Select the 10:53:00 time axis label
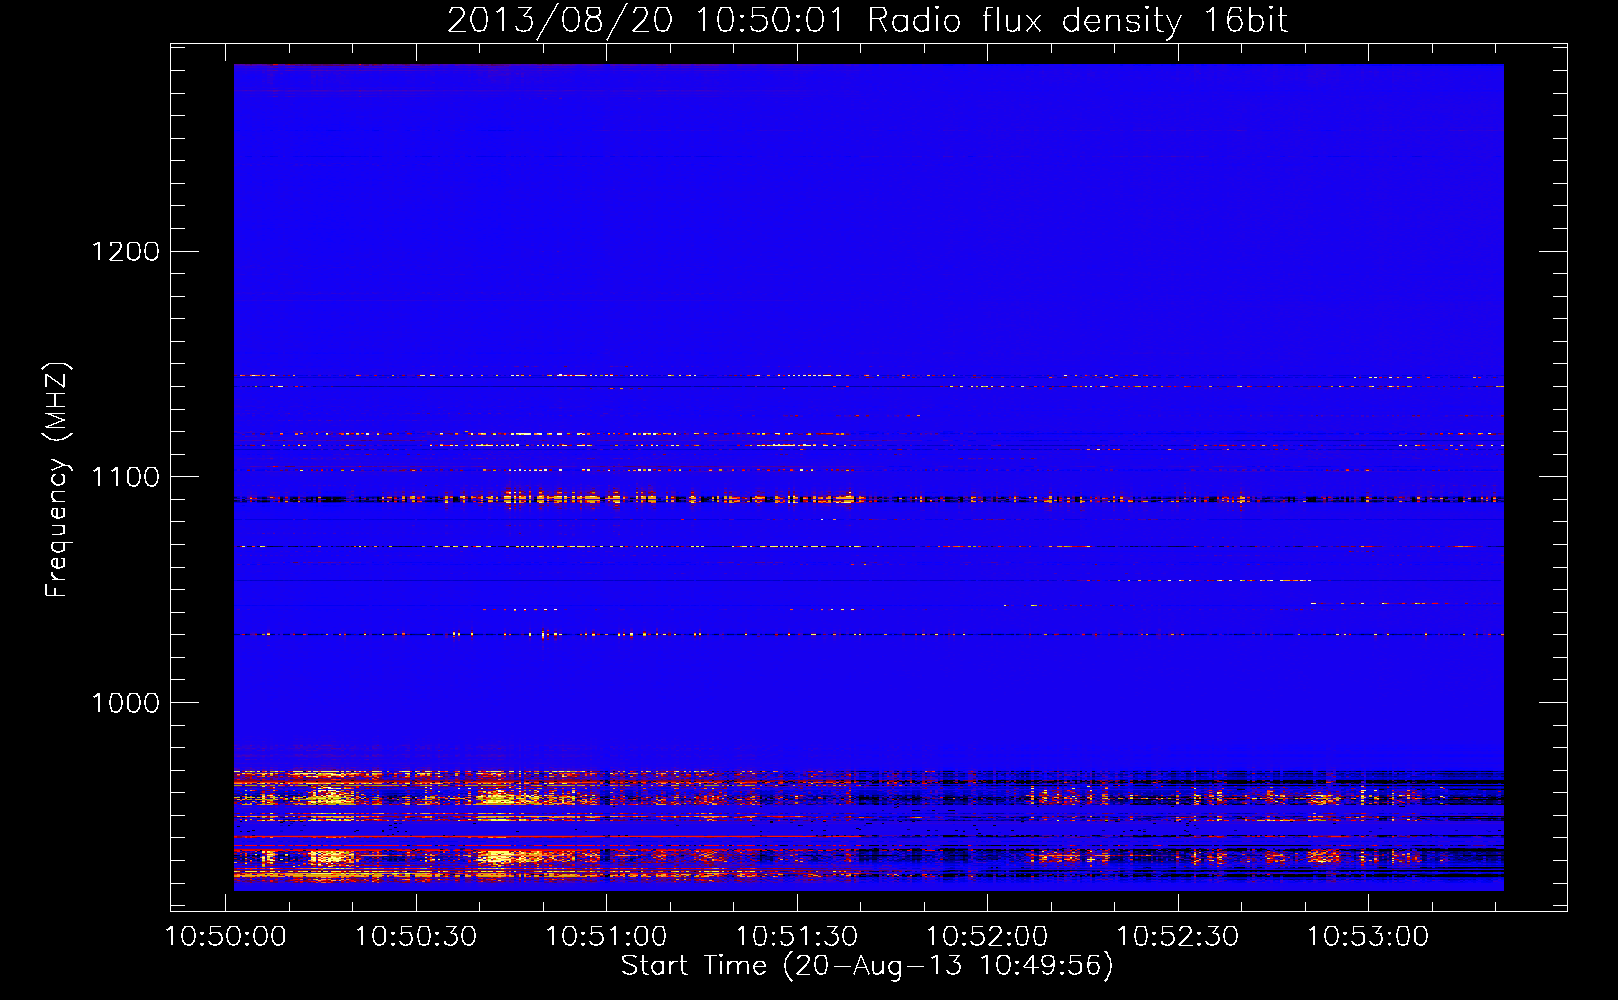 [1368, 937]
